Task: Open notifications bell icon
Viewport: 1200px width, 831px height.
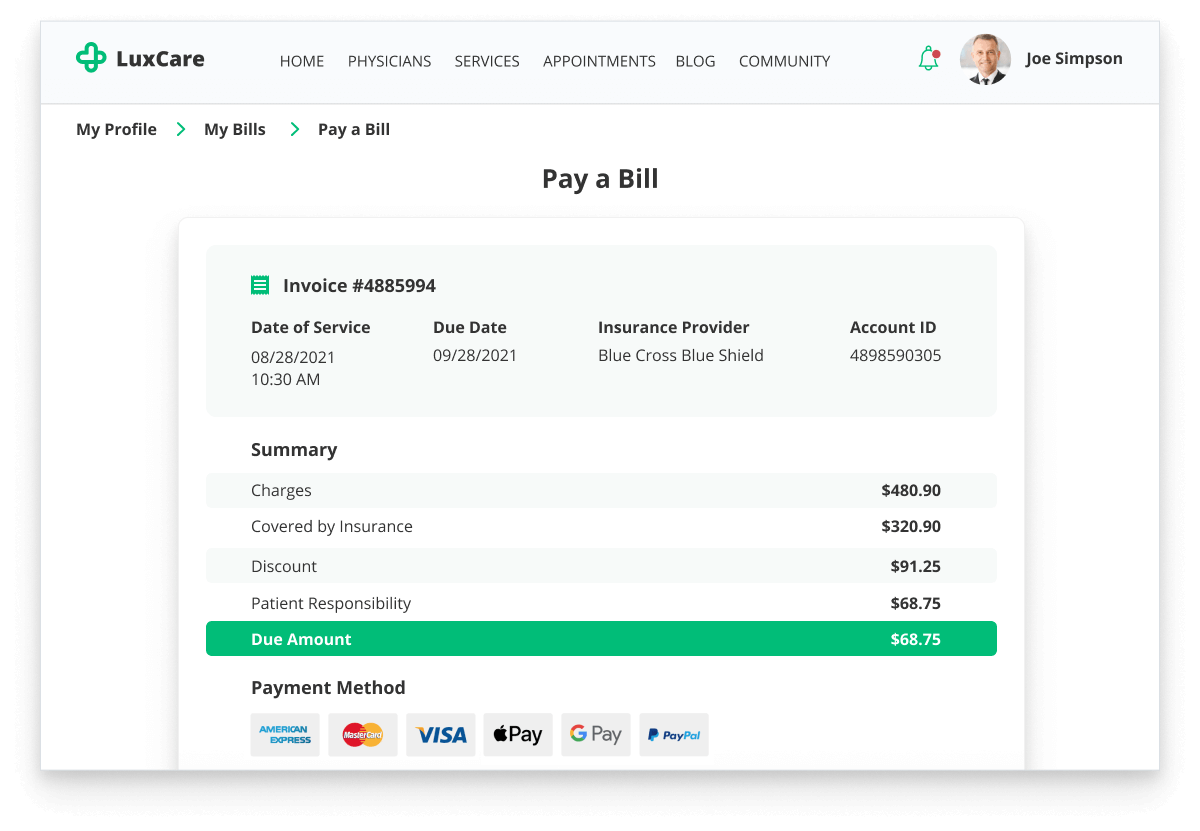Action: click(929, 59)
